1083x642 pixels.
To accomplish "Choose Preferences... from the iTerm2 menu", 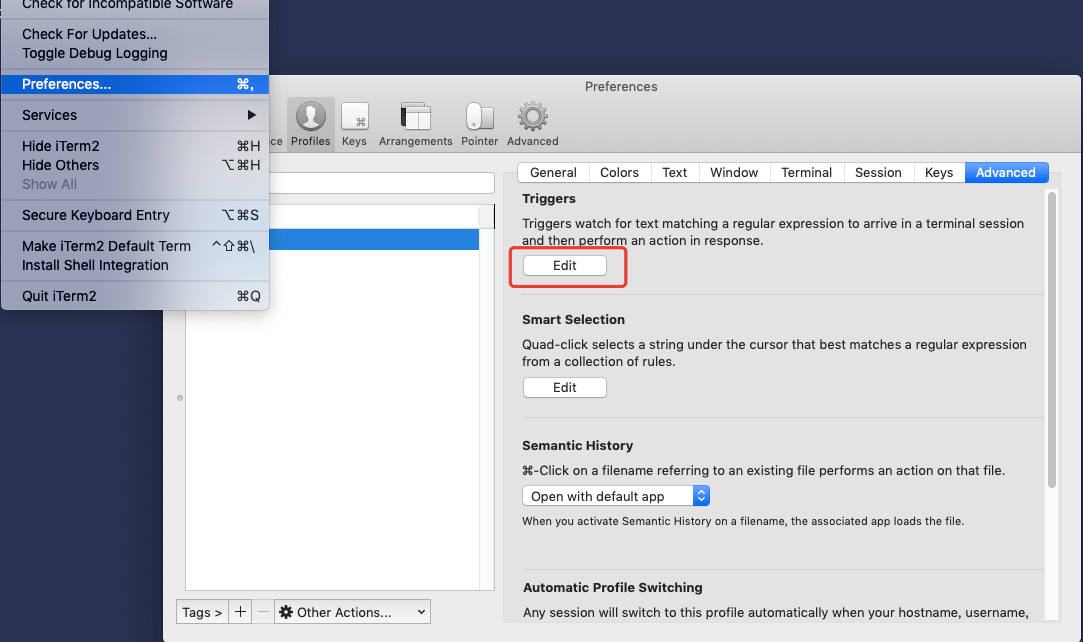I will click(x=135, y=84).
